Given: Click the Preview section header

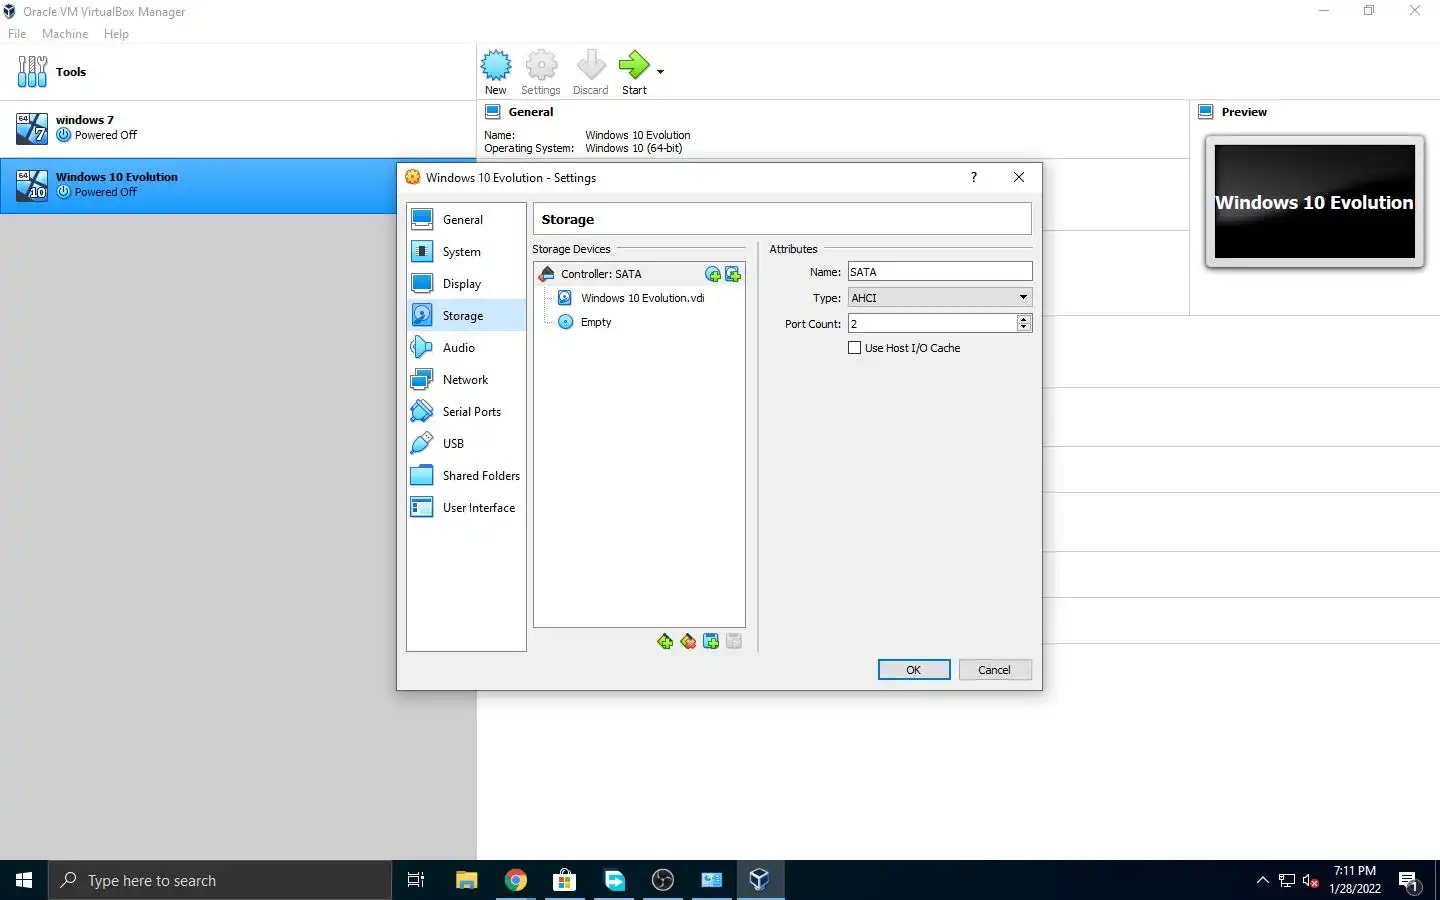Looking at the screenshot, I should coord(1244,112).
